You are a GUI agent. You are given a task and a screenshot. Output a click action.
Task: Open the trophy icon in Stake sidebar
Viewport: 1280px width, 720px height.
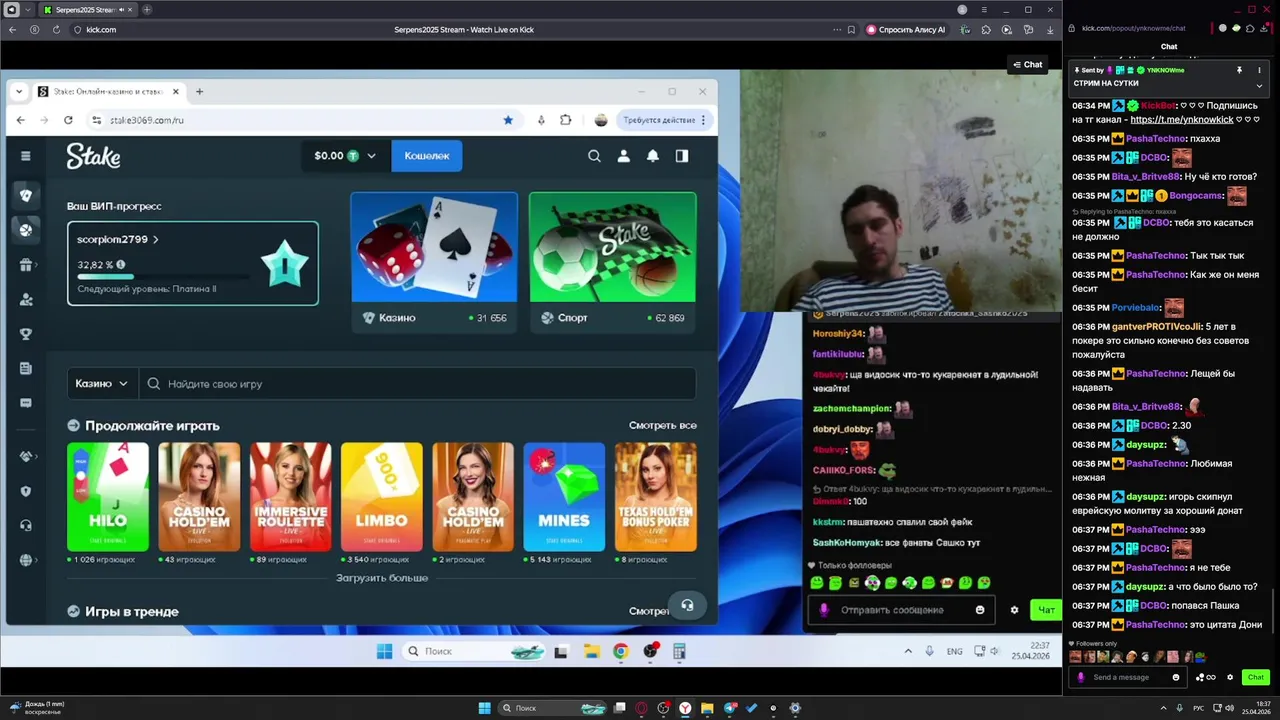pyautogui.click(x=26, y=334)
